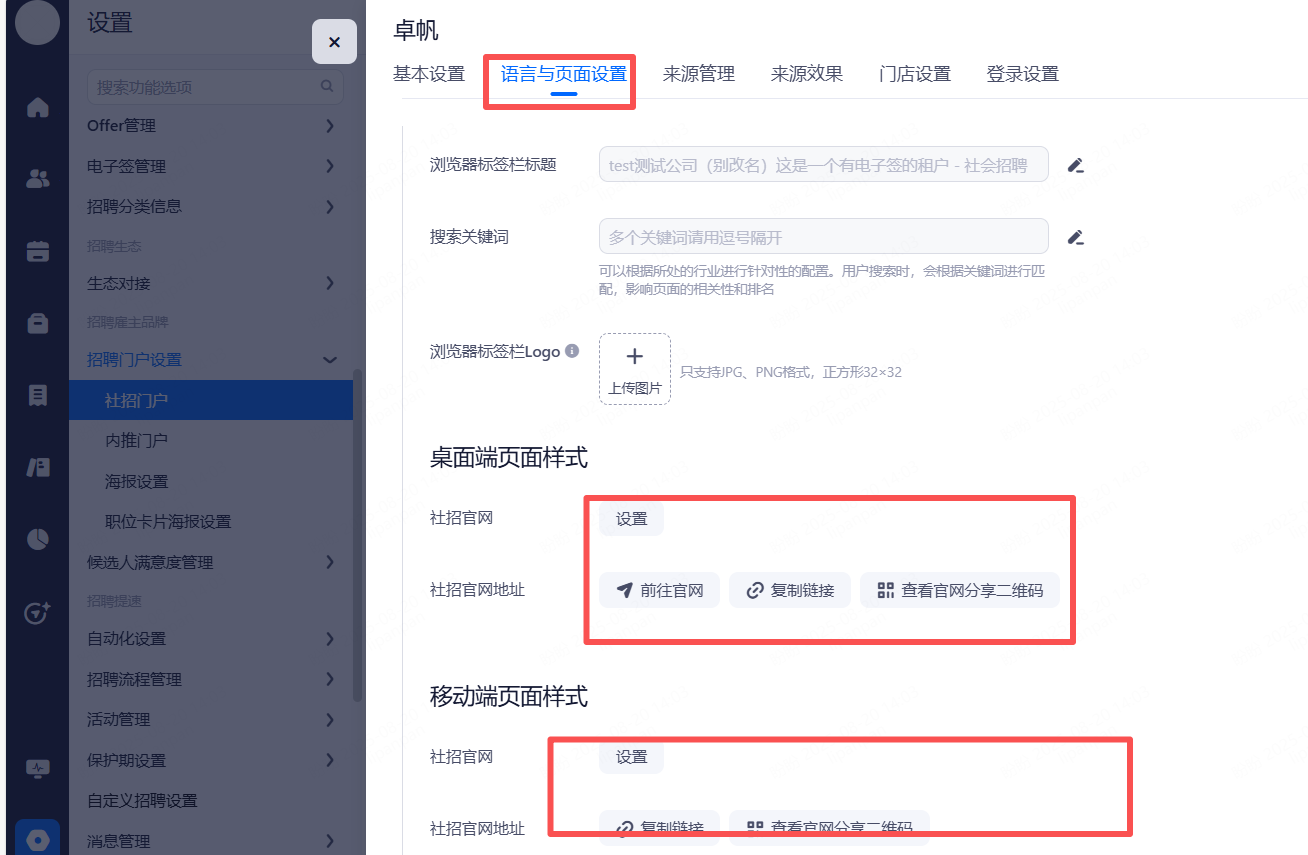The height and width of the screenshot is (855, 1308).
Task: Expand the 招聘流程管理 chevron
Action: point(330,680)
